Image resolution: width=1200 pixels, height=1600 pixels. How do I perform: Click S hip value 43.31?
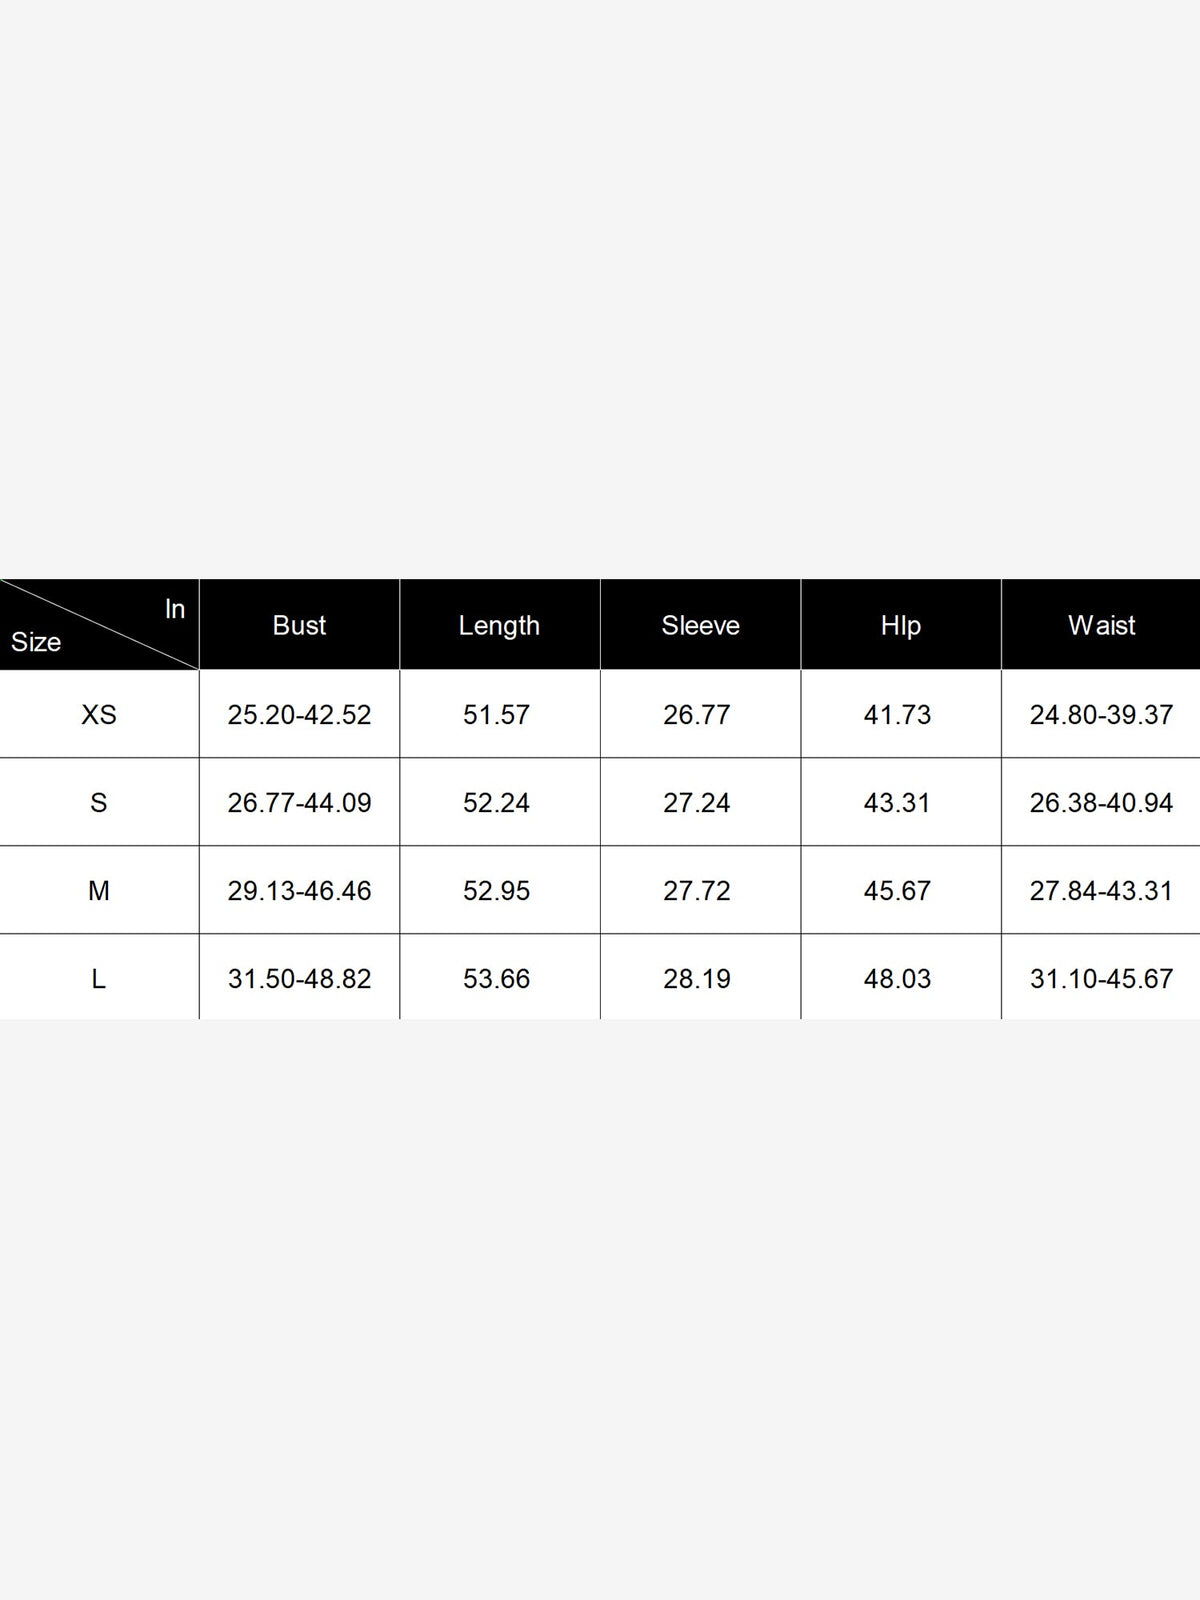pyautogui.click(x=897, y=802)
